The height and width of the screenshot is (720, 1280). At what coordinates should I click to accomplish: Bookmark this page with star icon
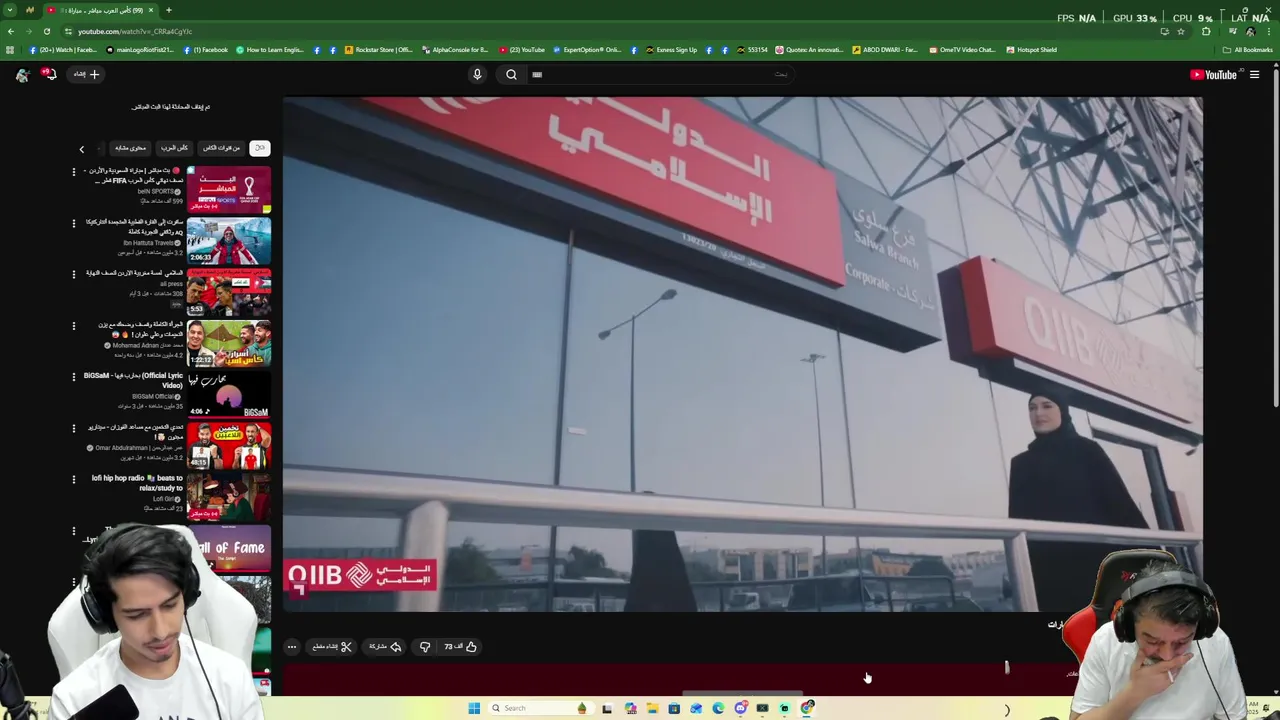(1181, 31)
